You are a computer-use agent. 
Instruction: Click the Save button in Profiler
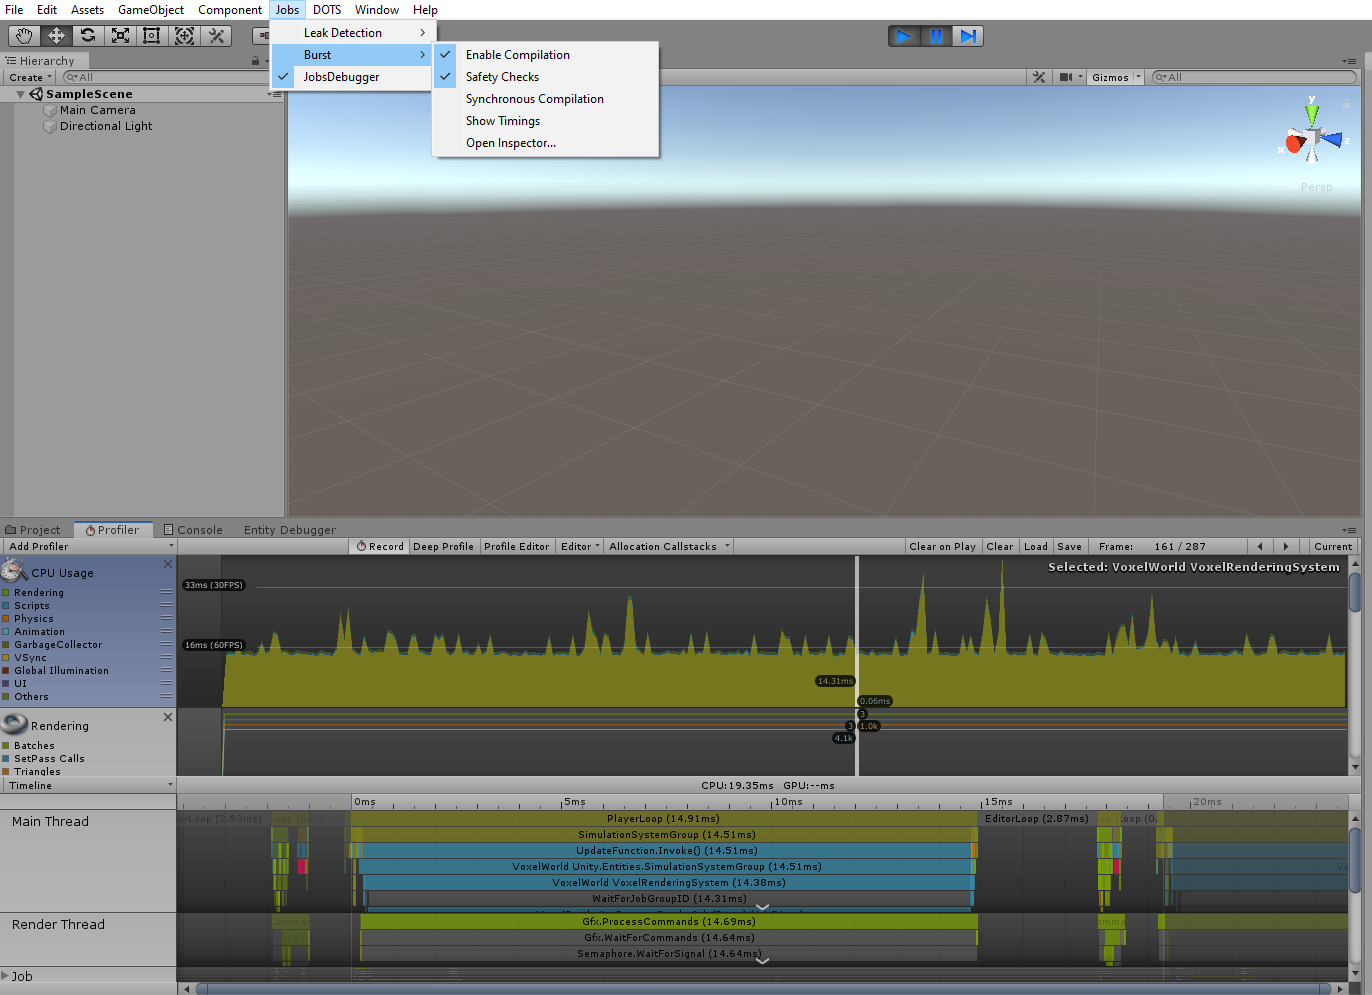(1069, 547)
